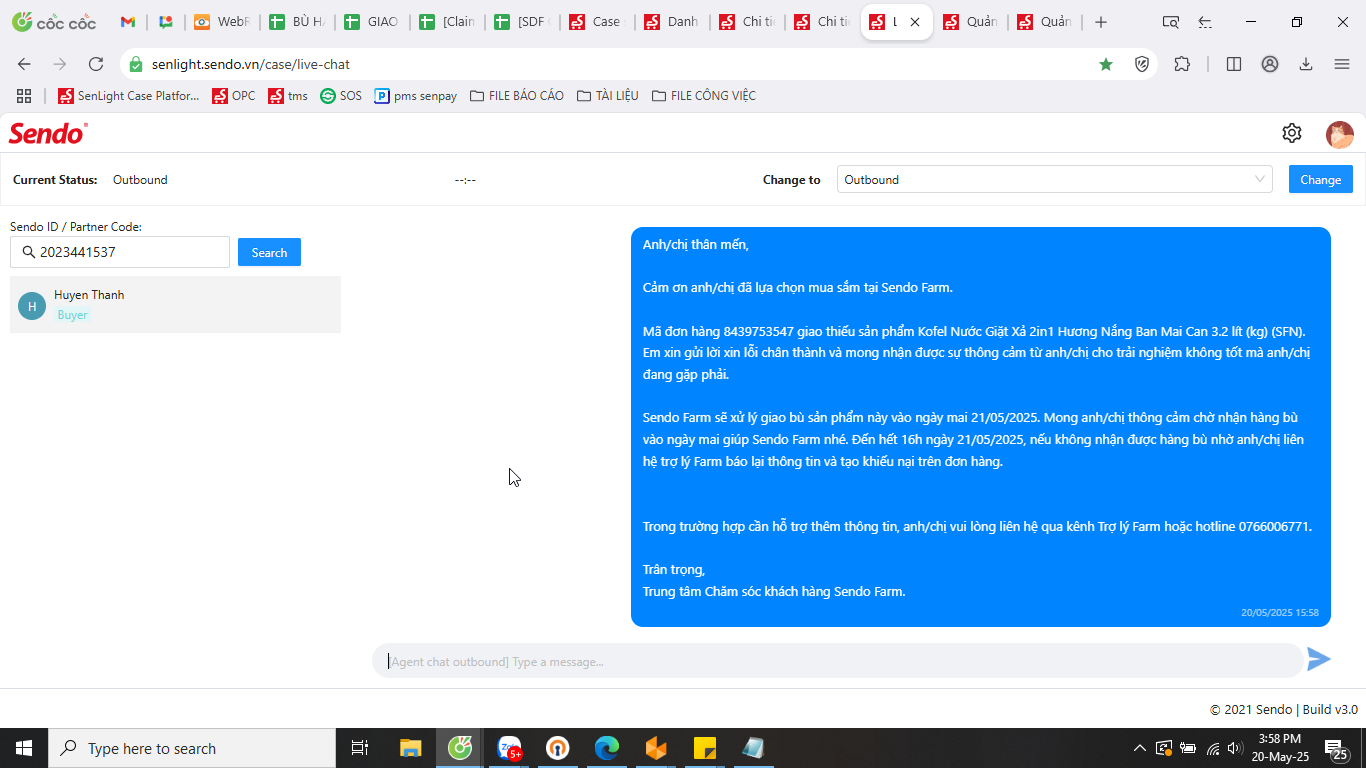Open the SenLight Case Platform bookmark
The width and height of the screenshot is (1366, 768).
point(128,96)
